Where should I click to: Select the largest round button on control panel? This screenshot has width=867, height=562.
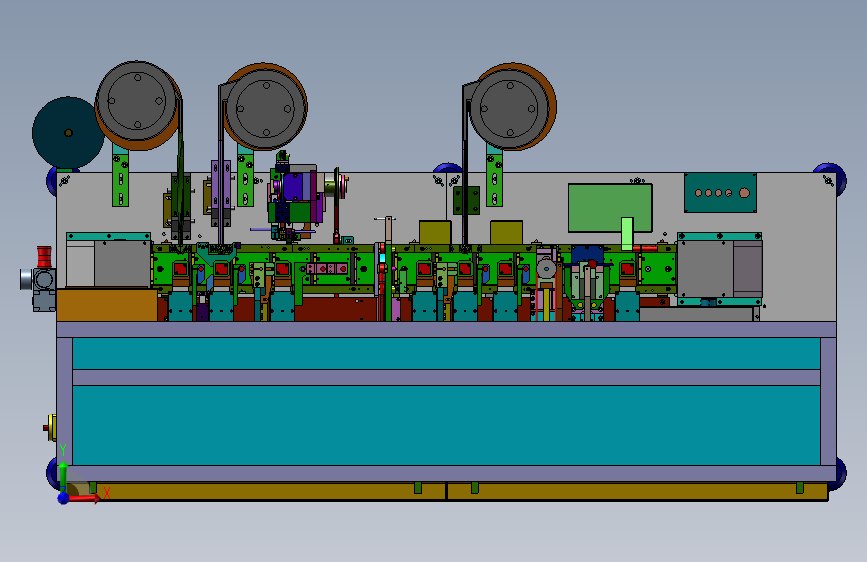[744, 192]
